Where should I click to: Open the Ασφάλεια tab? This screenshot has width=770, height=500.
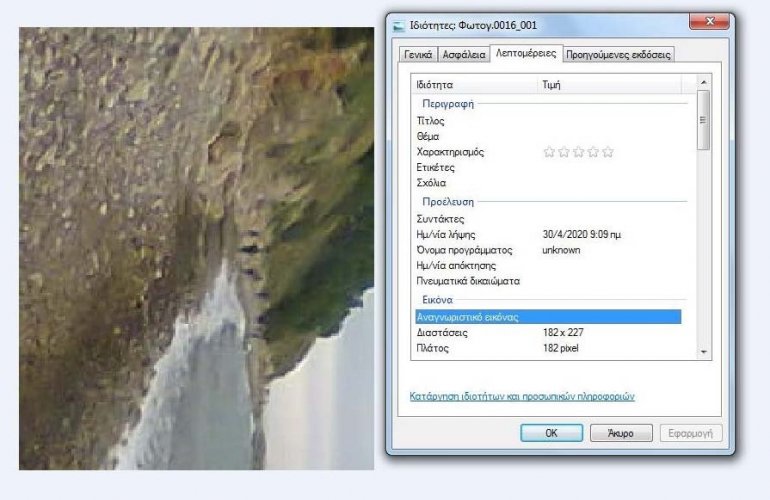[464, 55]
